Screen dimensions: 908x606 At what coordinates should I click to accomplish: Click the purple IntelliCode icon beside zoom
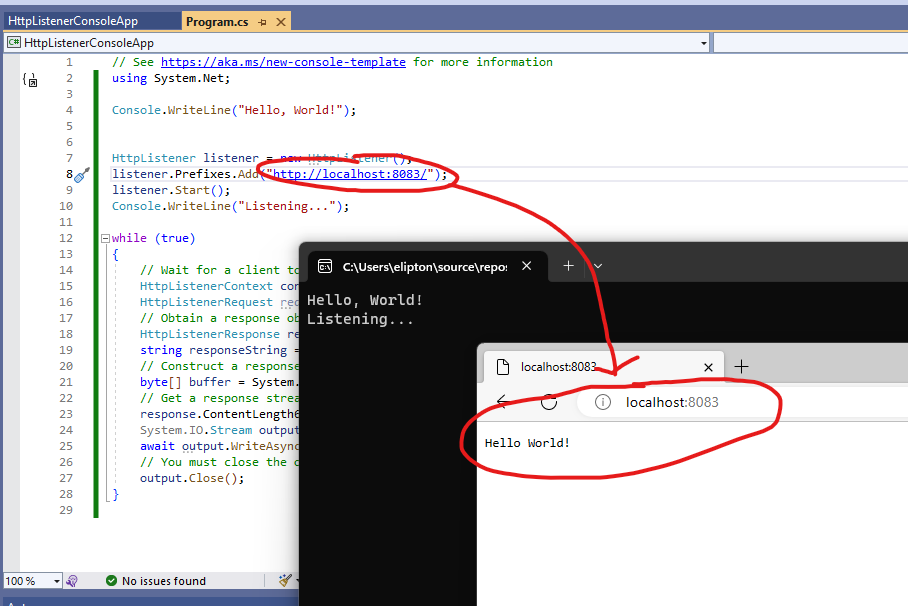point(71,581)
